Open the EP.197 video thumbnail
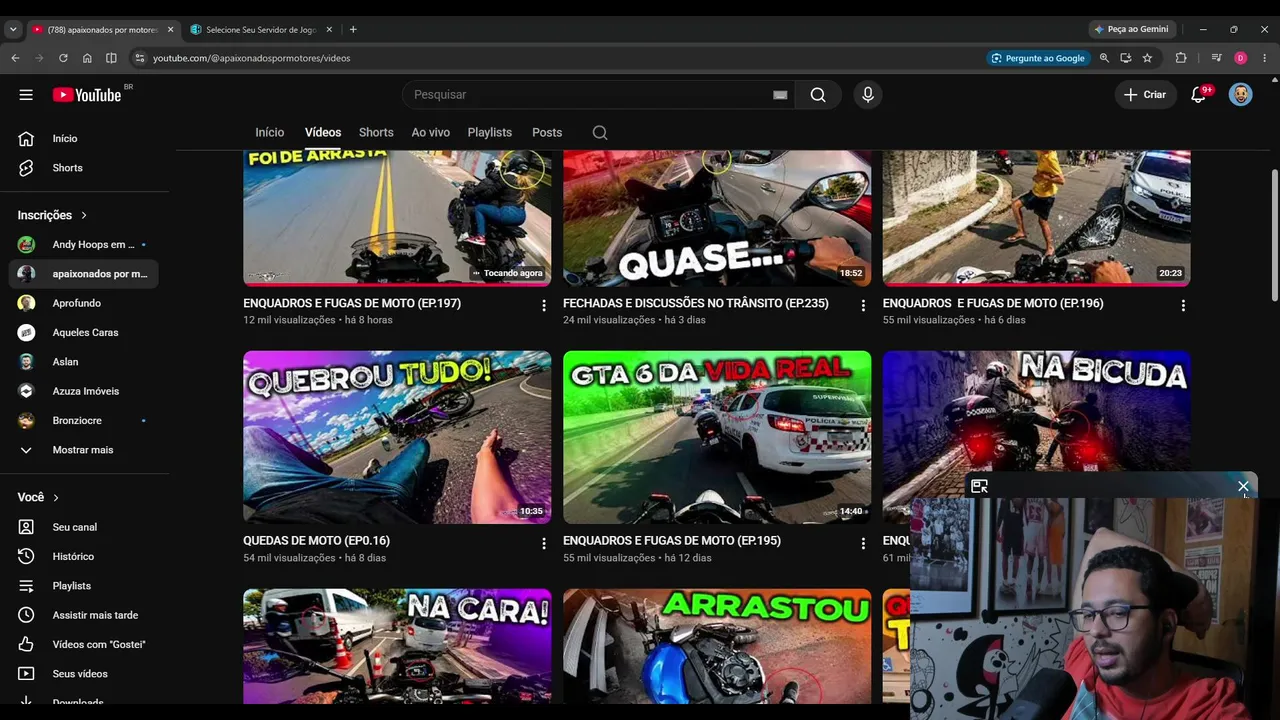The image size is (1280, 720). [397, 218]
